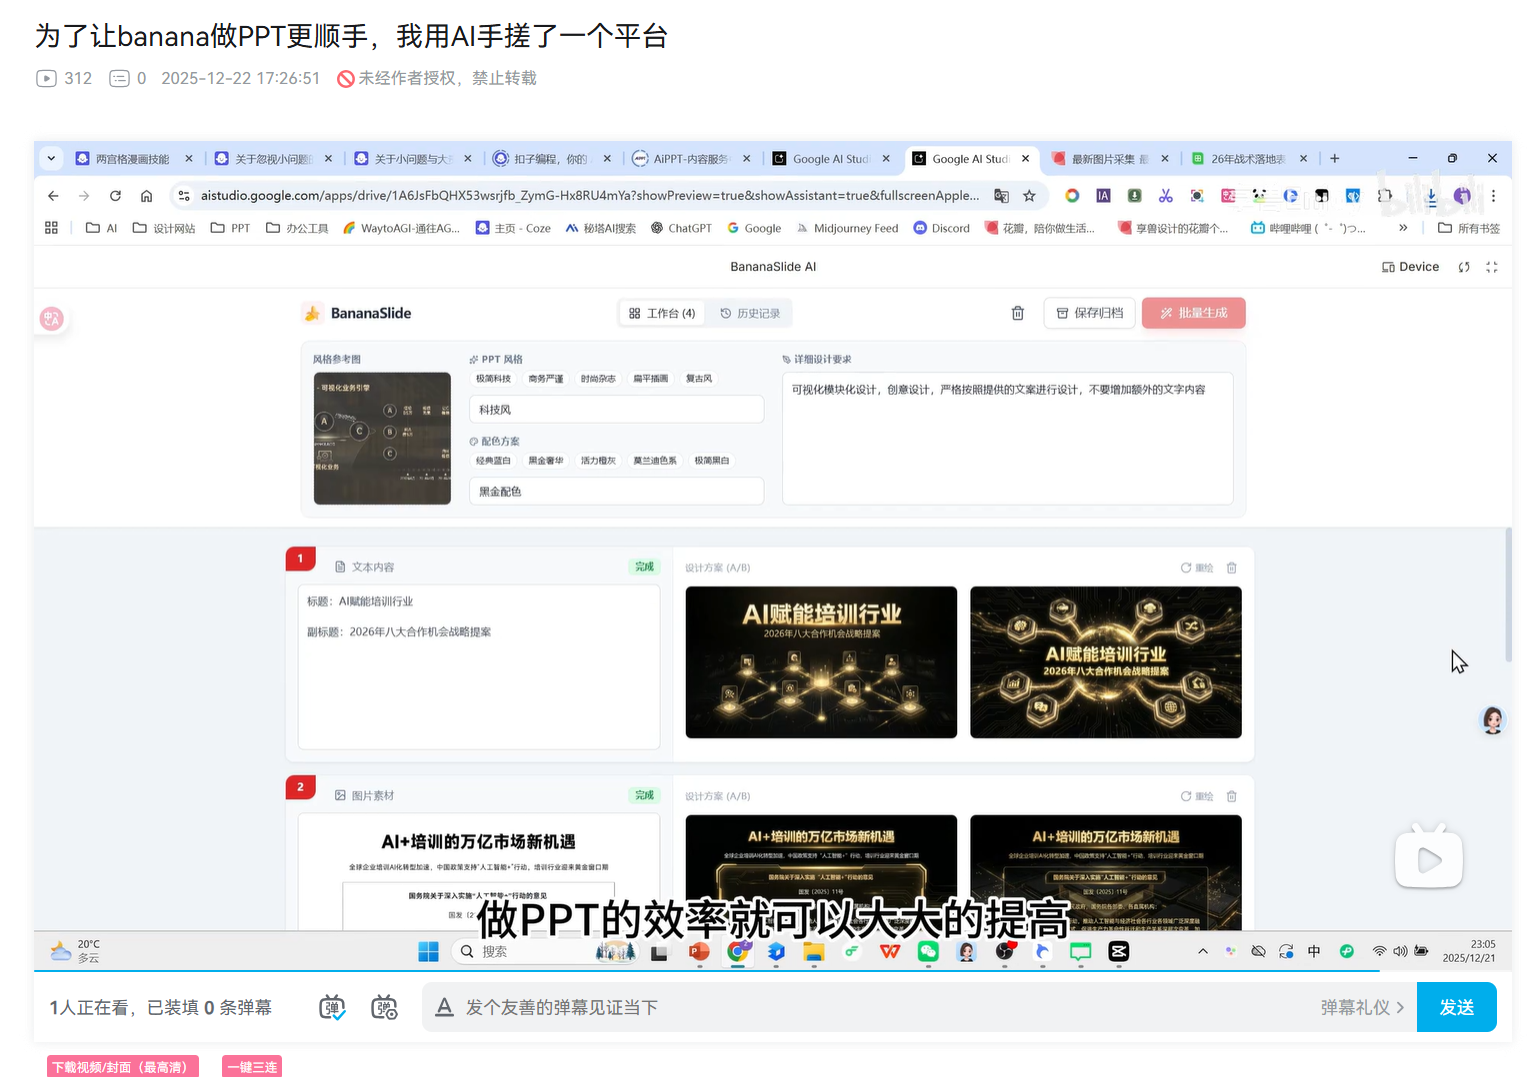Screen dimensions: 1533x1077
Task: Click the BananaSlide banana logo
Action: click(313, 312)
